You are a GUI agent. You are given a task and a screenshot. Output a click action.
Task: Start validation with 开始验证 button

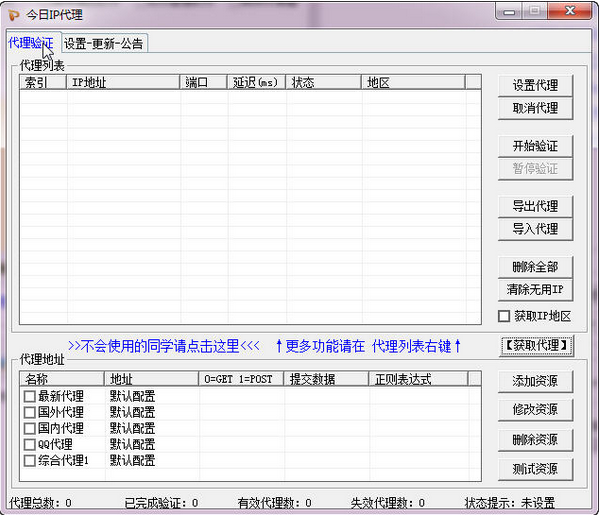pyautogui.click(x=535, y=146)
